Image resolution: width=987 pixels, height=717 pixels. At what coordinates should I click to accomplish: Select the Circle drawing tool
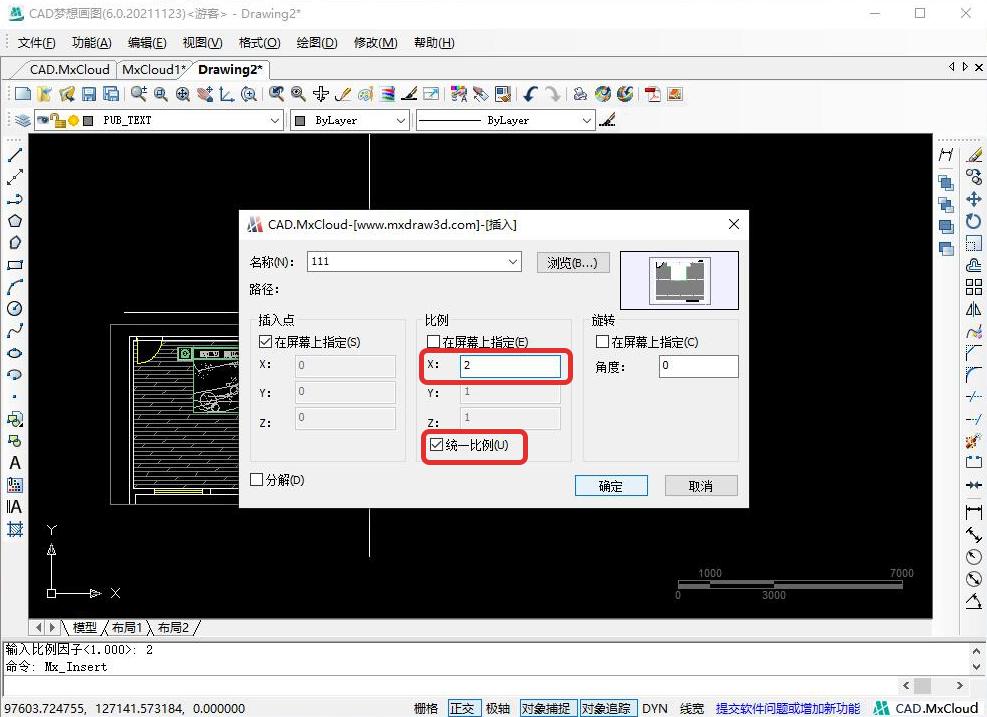pos(15,309)
